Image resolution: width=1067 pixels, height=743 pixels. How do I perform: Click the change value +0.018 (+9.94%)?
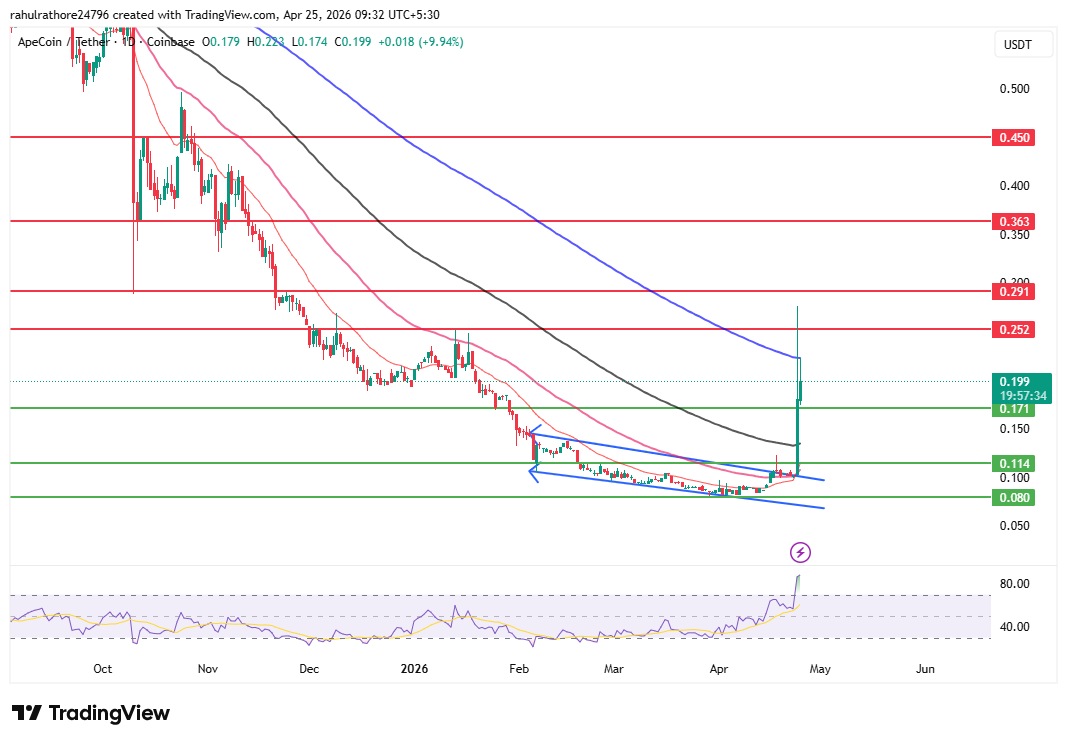tap(420, 43)
